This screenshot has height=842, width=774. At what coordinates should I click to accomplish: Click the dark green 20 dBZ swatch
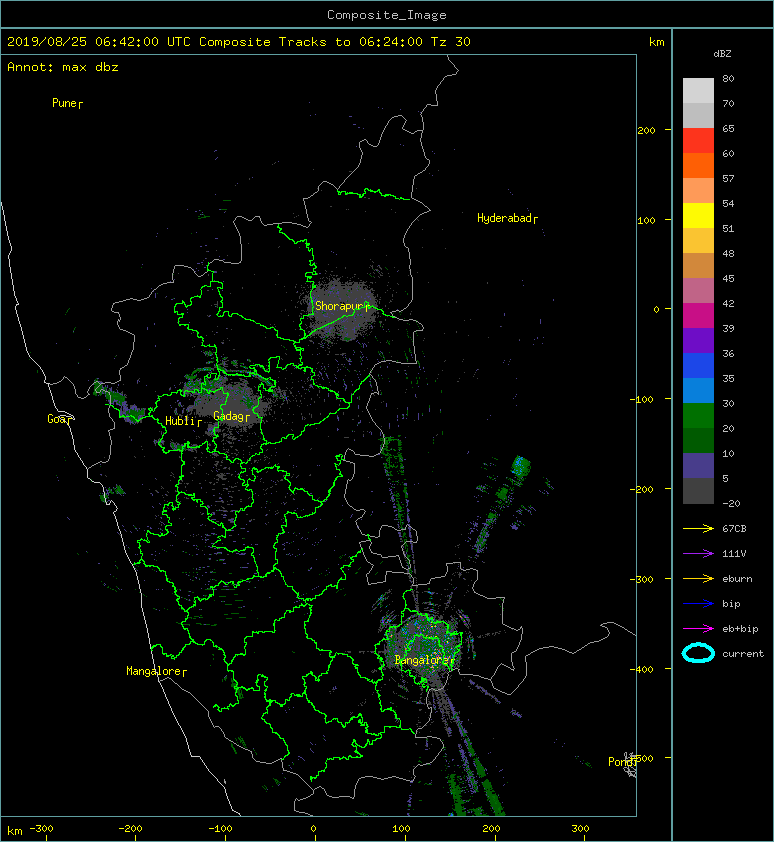pyautogui.click(x=698, y=440)
